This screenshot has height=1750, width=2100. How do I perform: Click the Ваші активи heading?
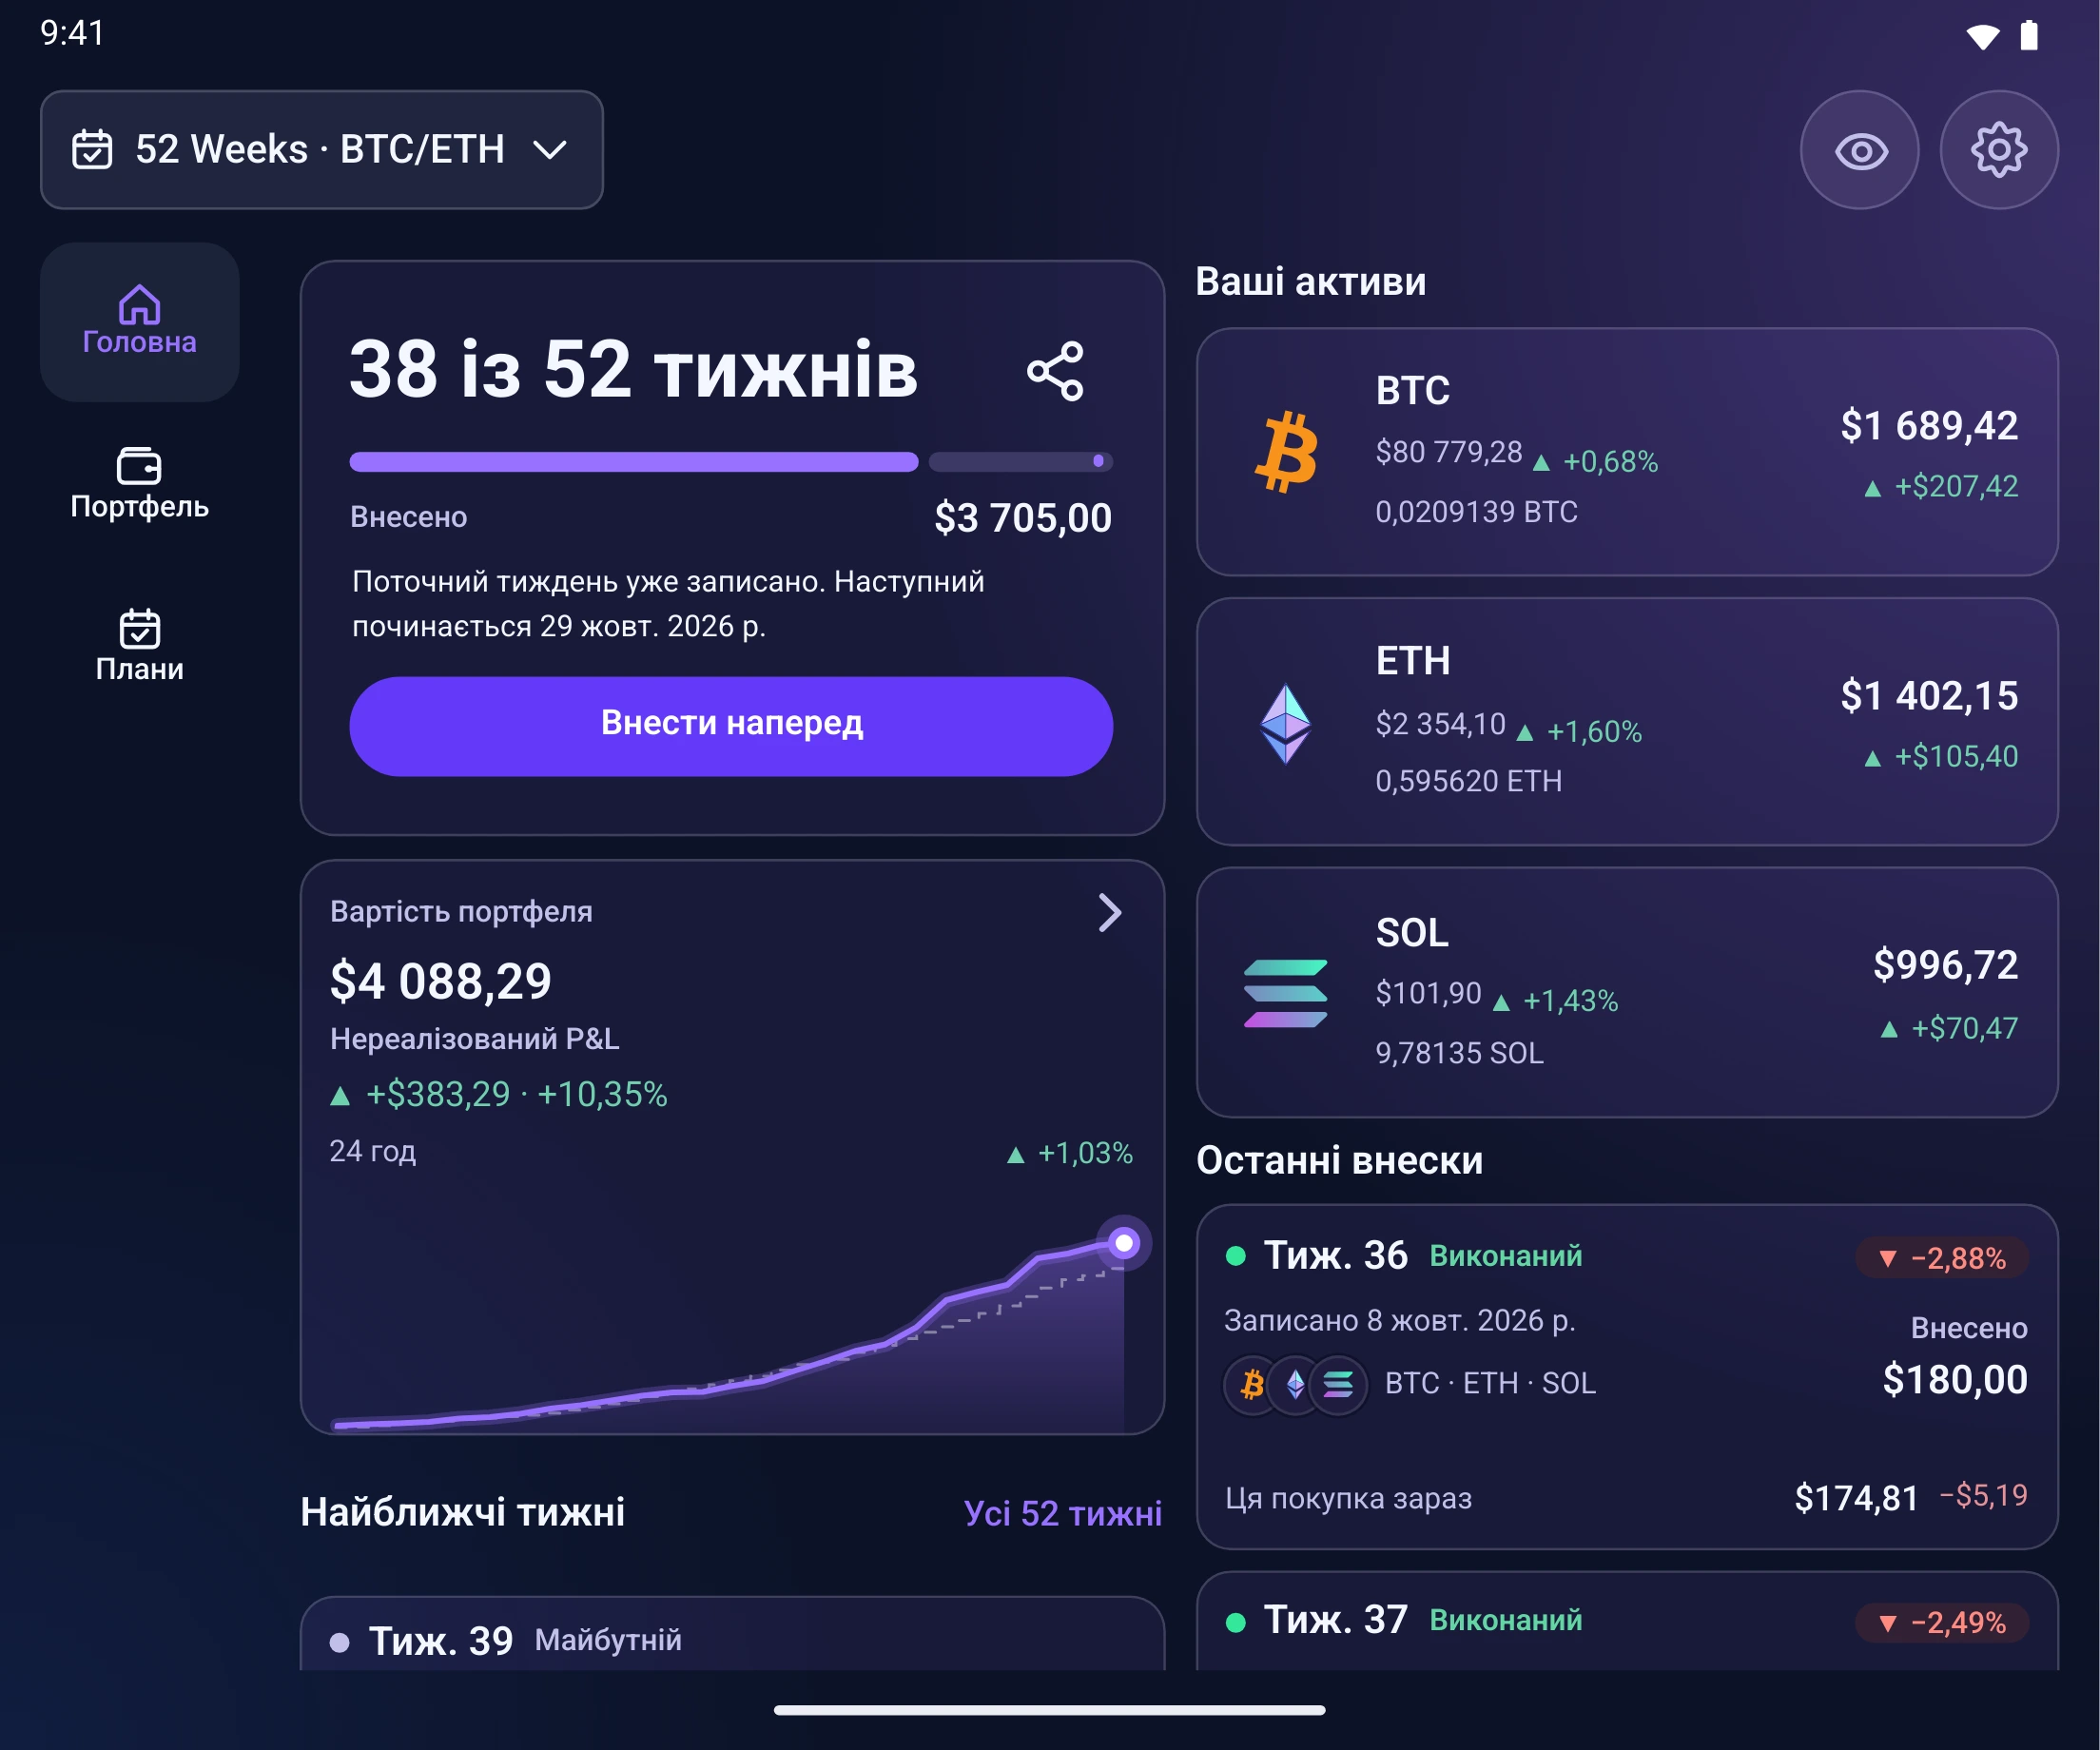(1311, 282)
